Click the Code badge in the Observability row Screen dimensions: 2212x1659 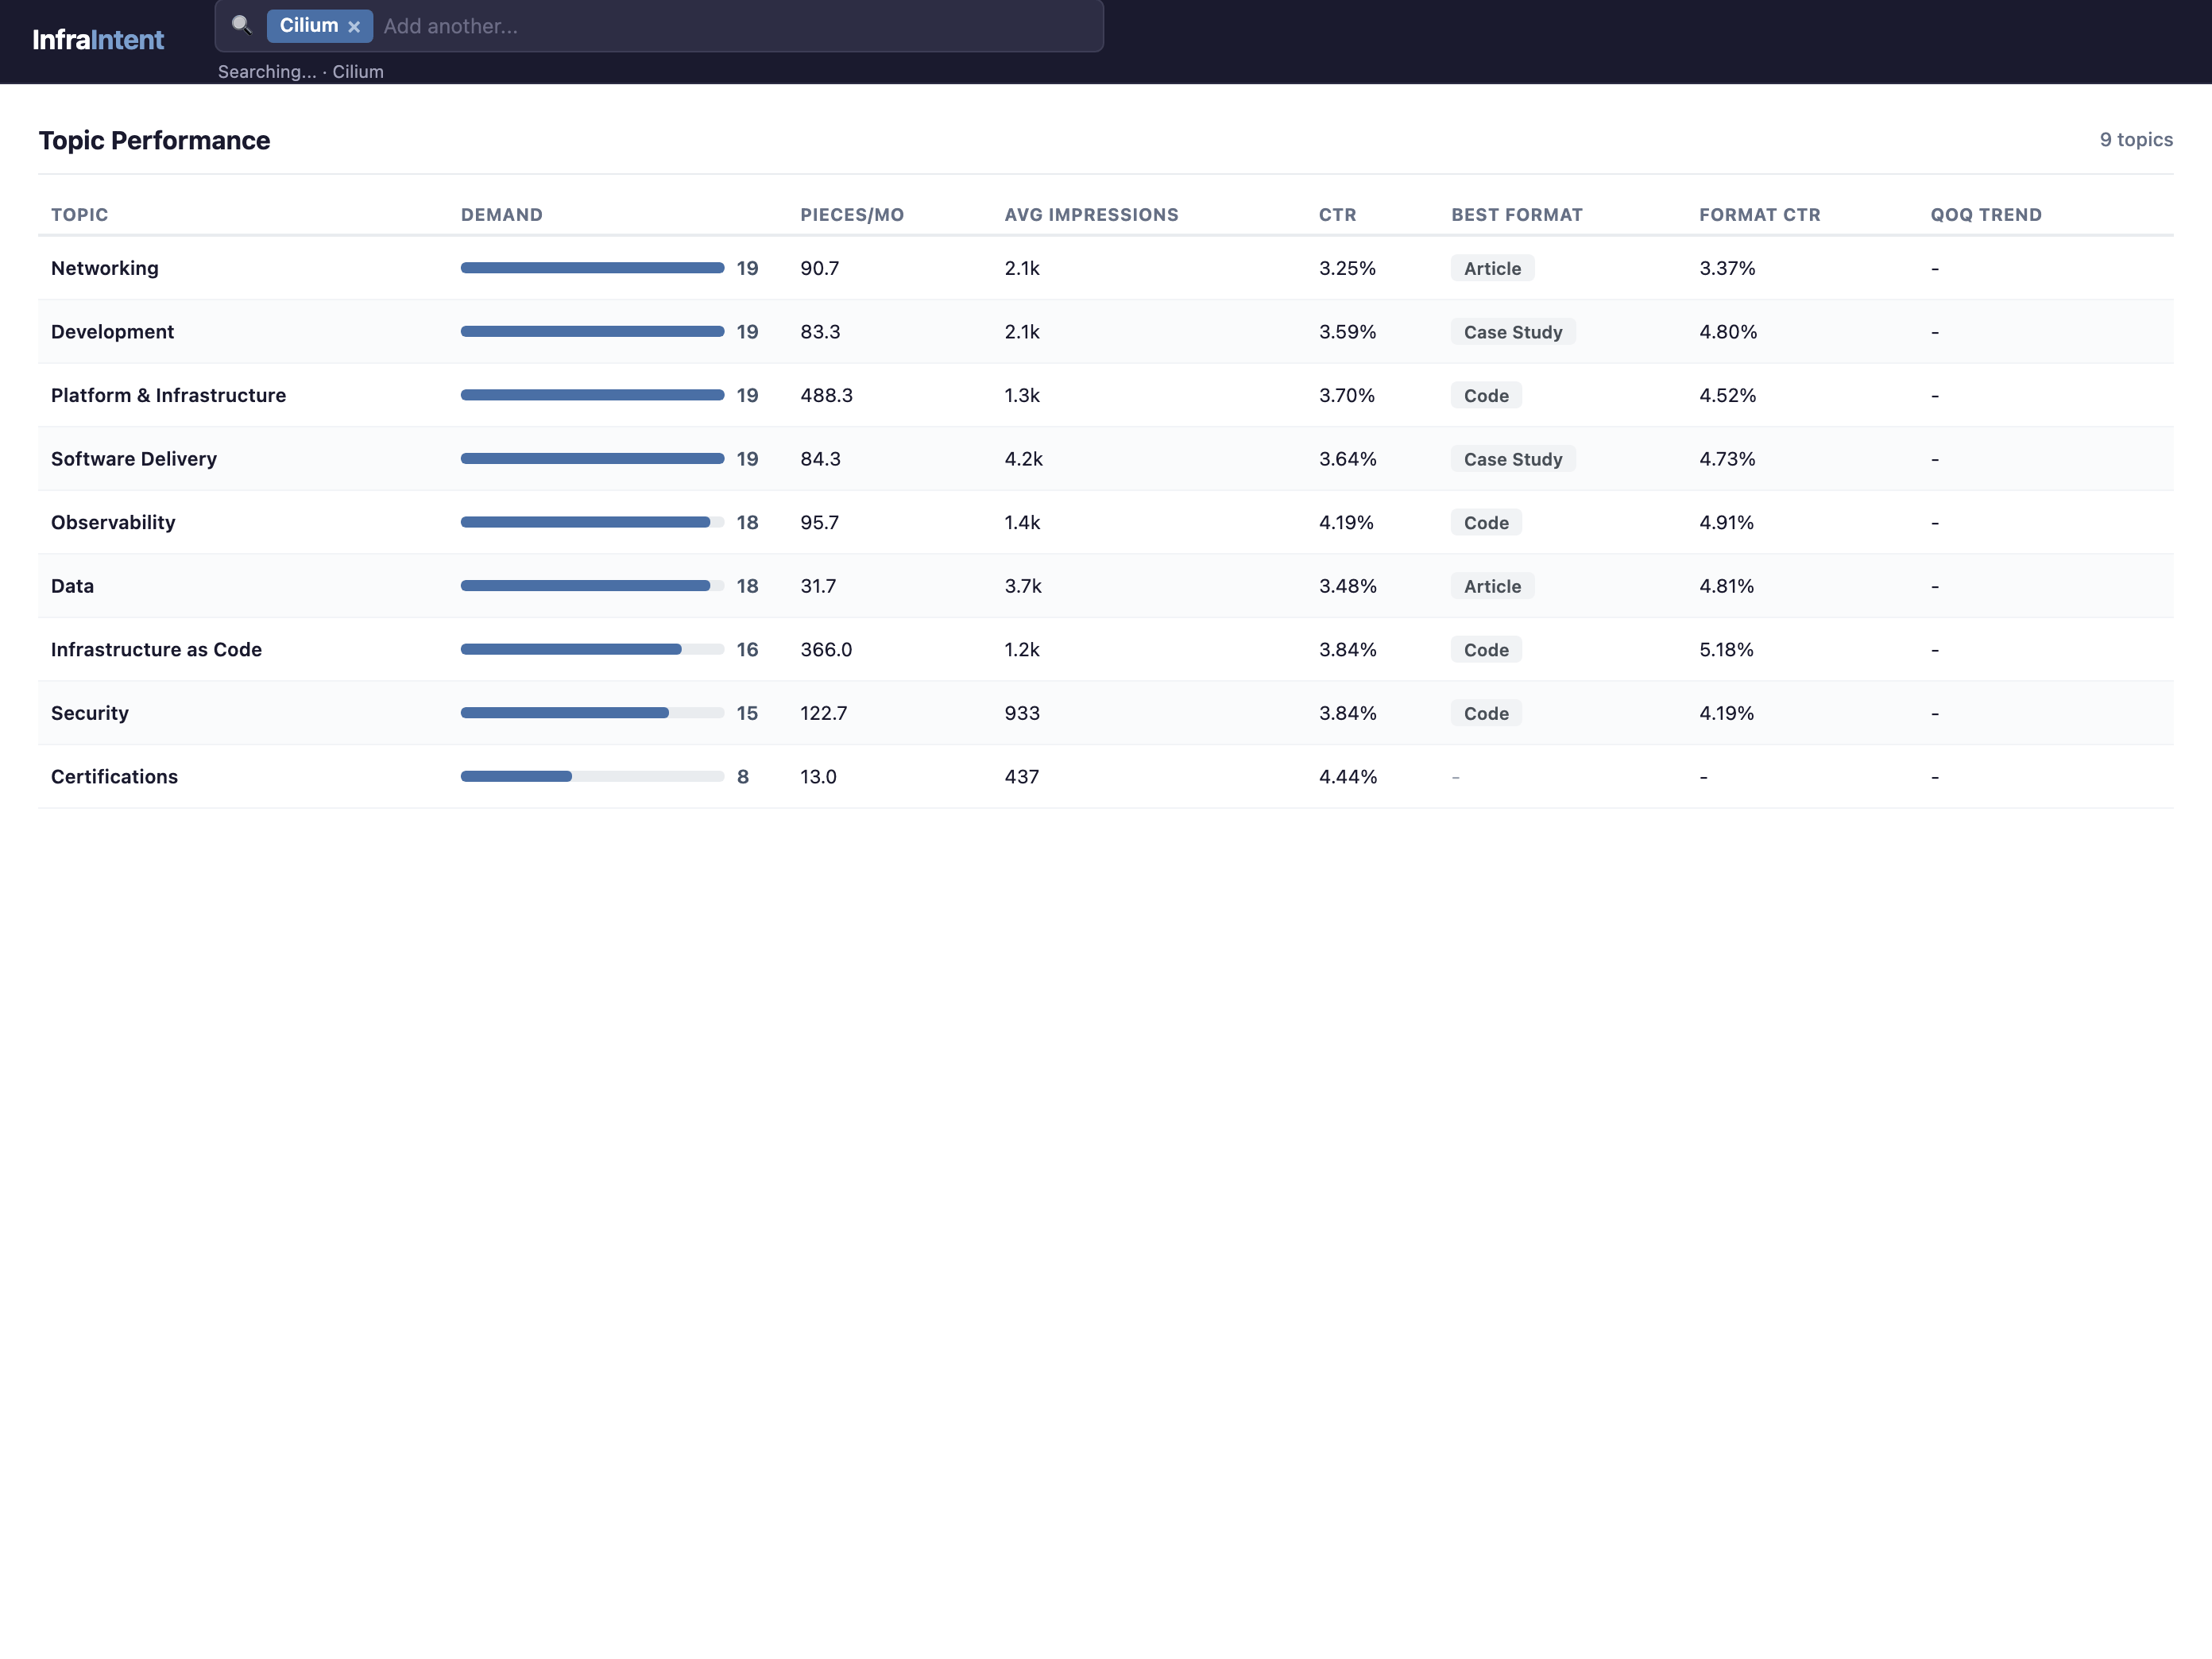[x=1486, y=522]
